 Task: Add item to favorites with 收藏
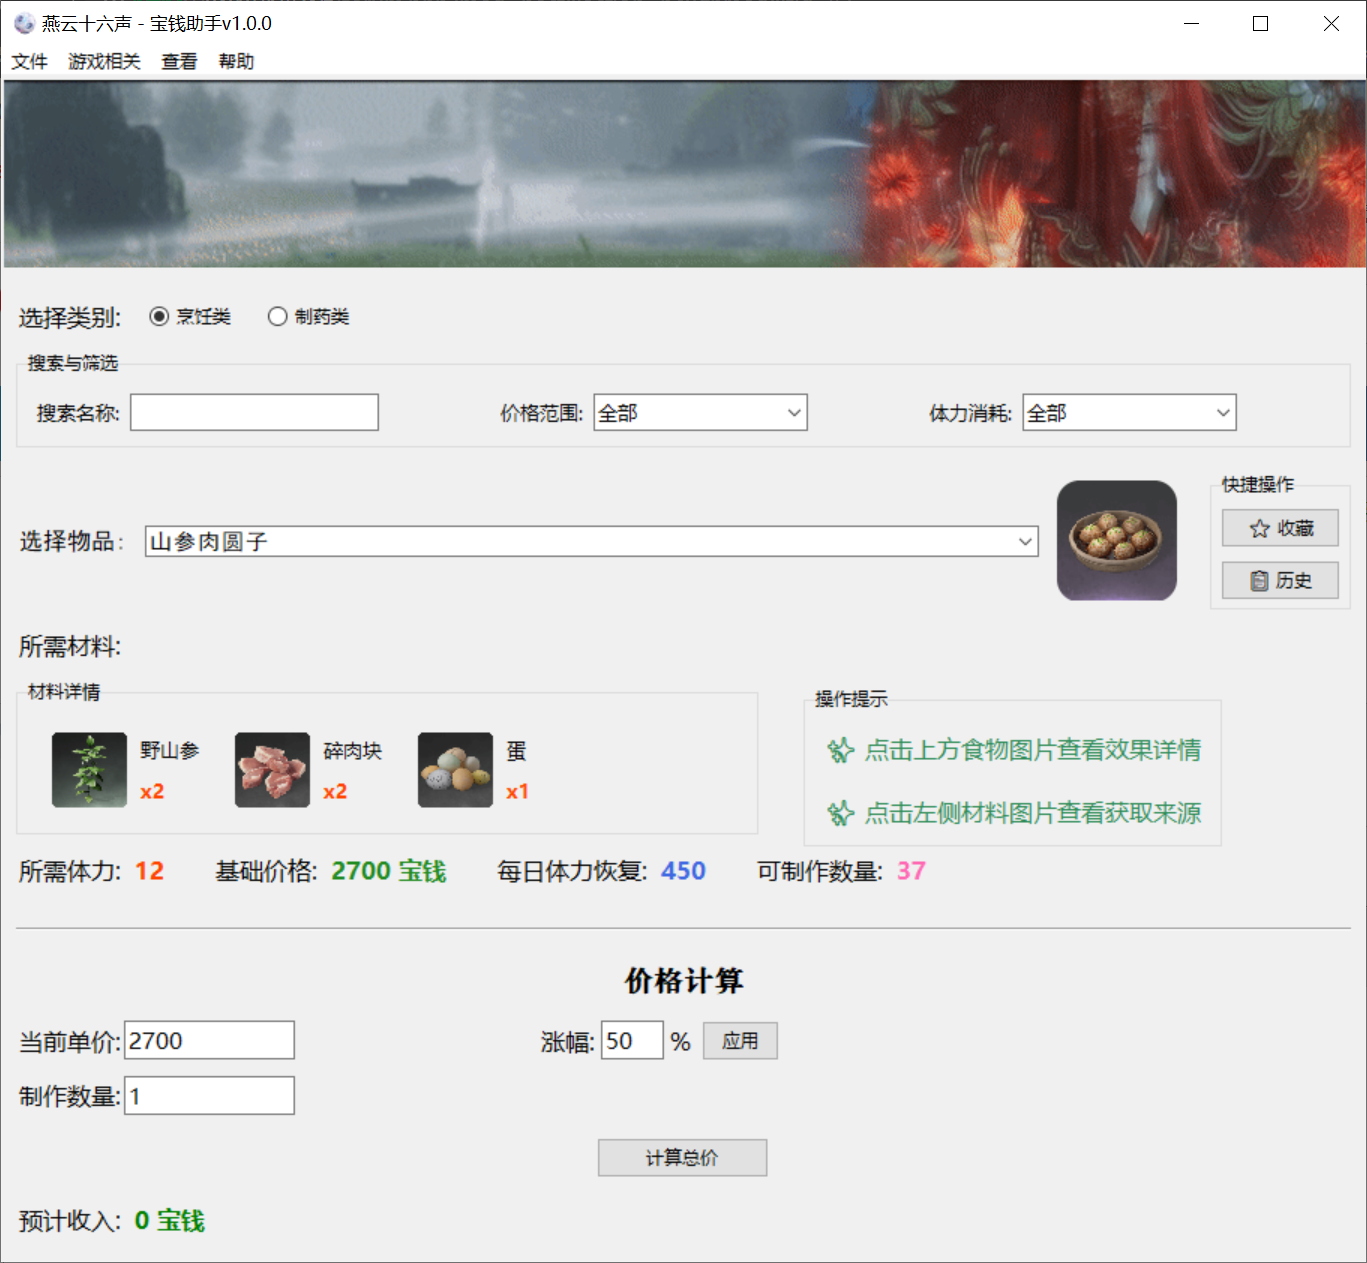coord(1280,528)
